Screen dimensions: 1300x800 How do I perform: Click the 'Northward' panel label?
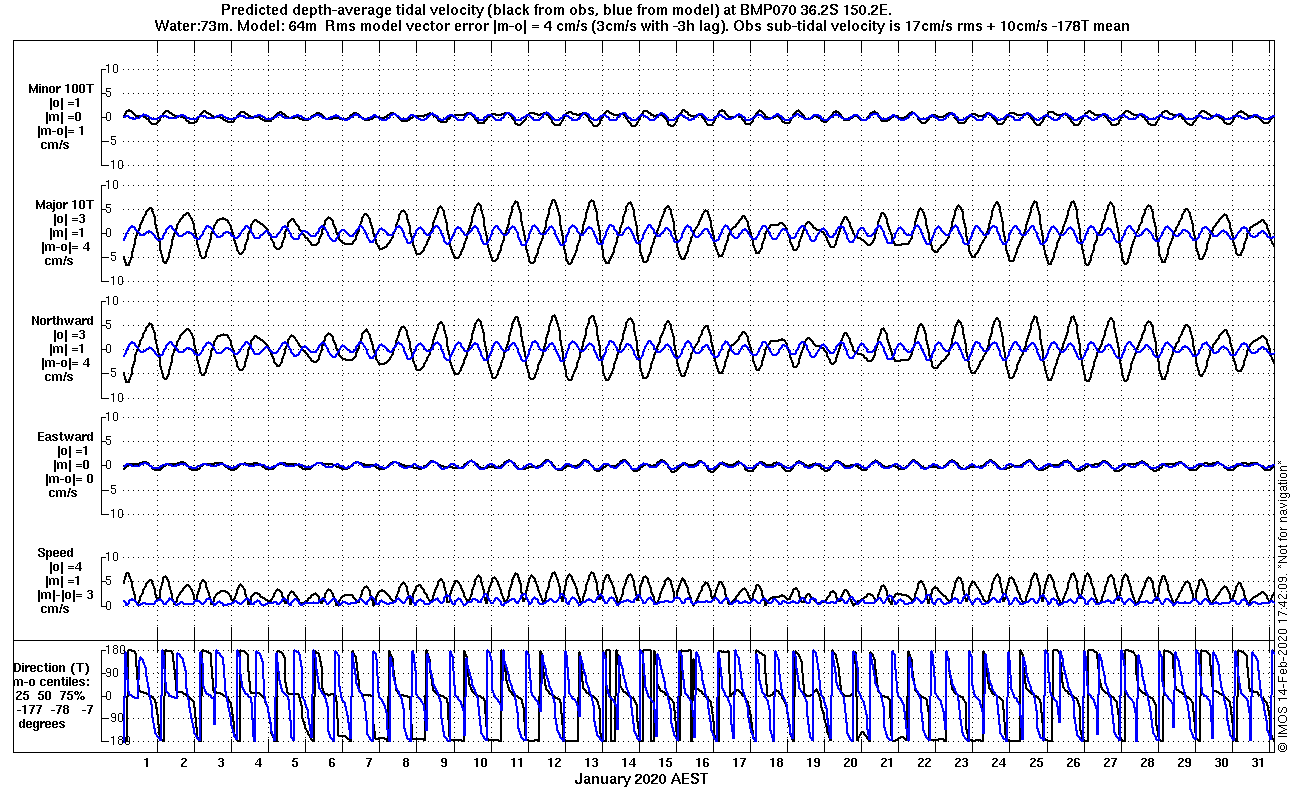(62, 321)
